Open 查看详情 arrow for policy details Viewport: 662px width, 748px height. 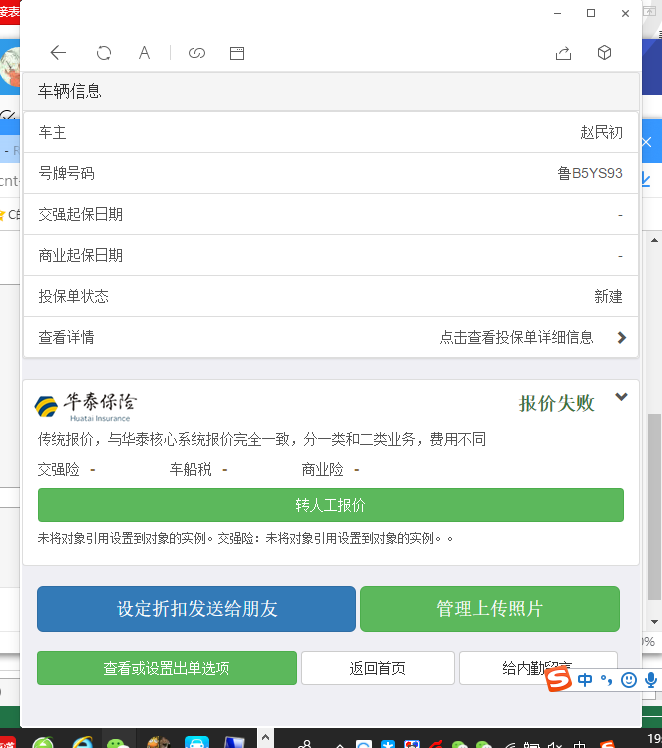[x=621, y=338]
